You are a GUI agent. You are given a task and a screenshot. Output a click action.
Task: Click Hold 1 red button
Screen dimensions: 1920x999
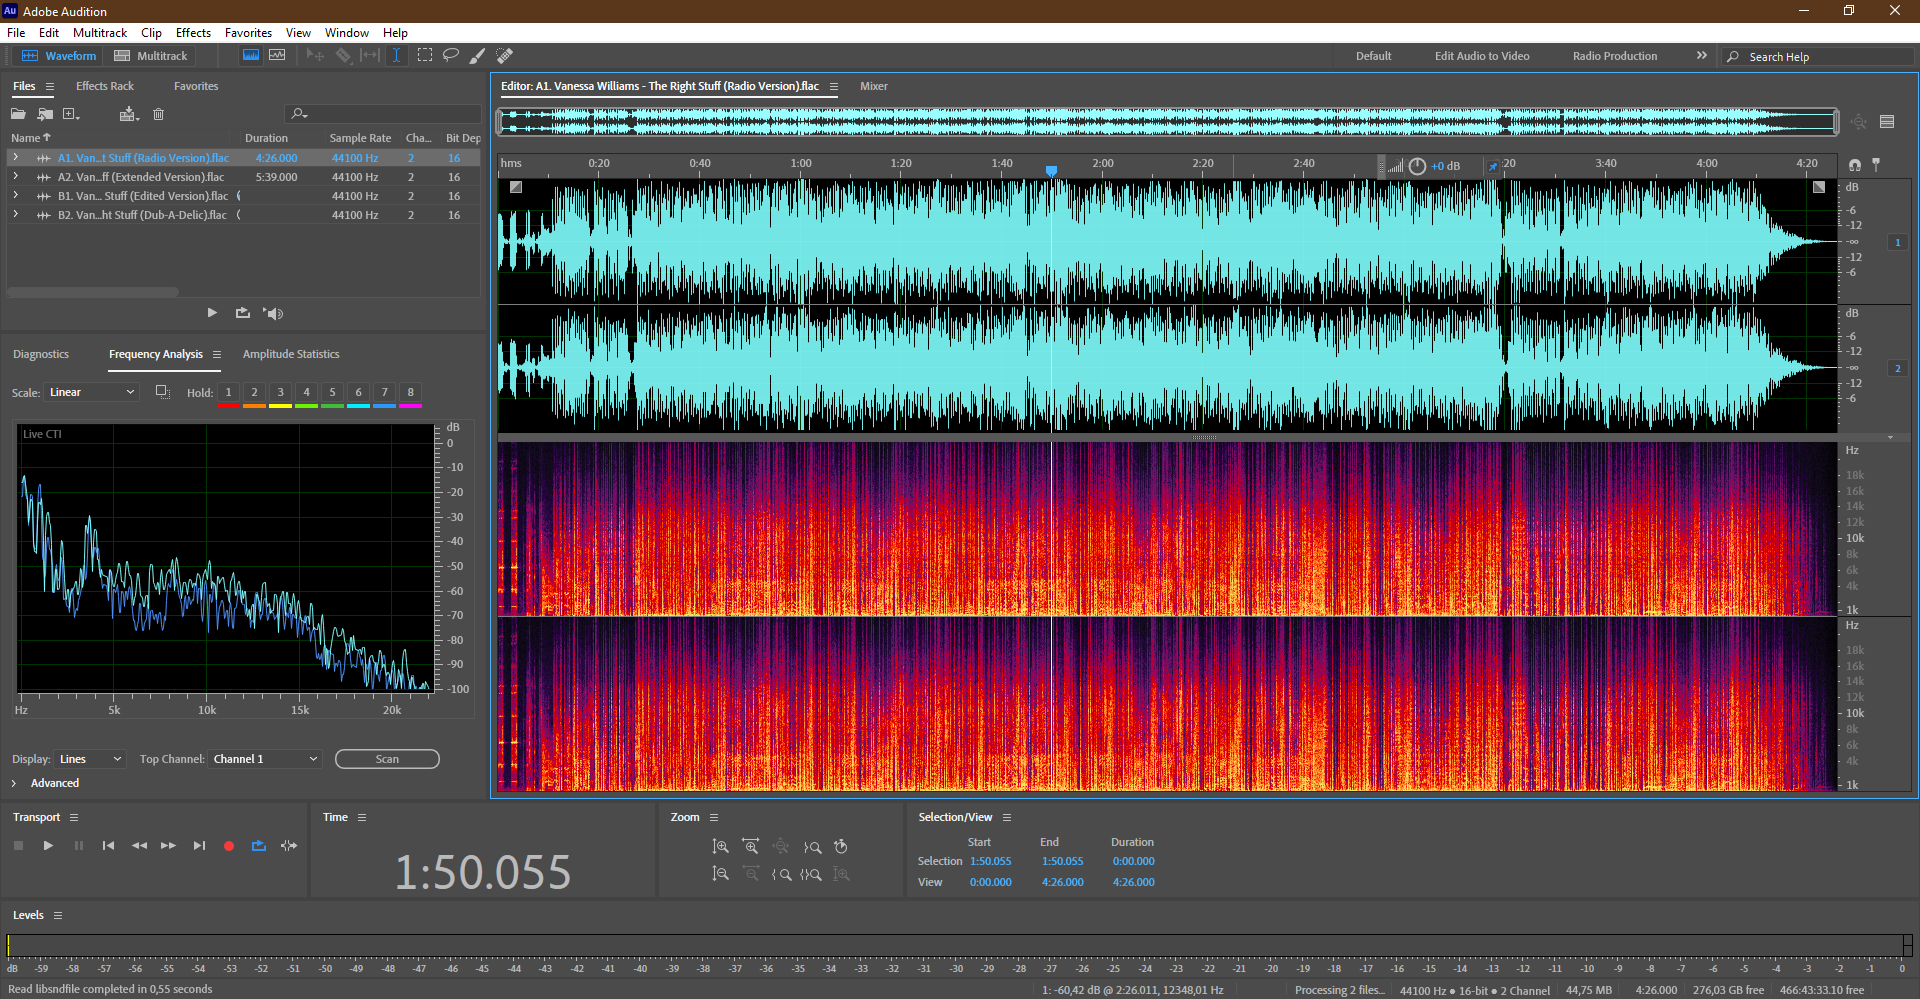point(228,394)
